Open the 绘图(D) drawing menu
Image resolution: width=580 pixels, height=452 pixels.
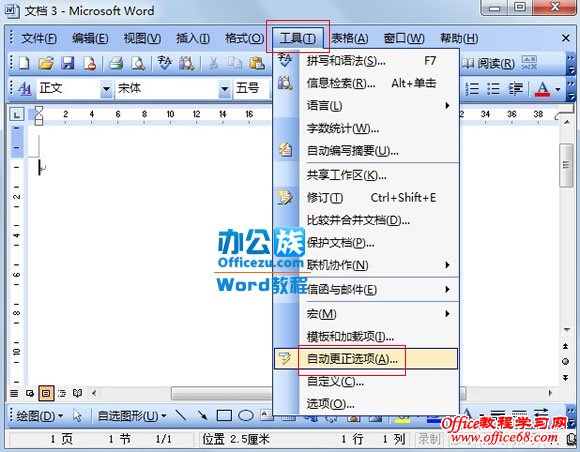[40, 416]
